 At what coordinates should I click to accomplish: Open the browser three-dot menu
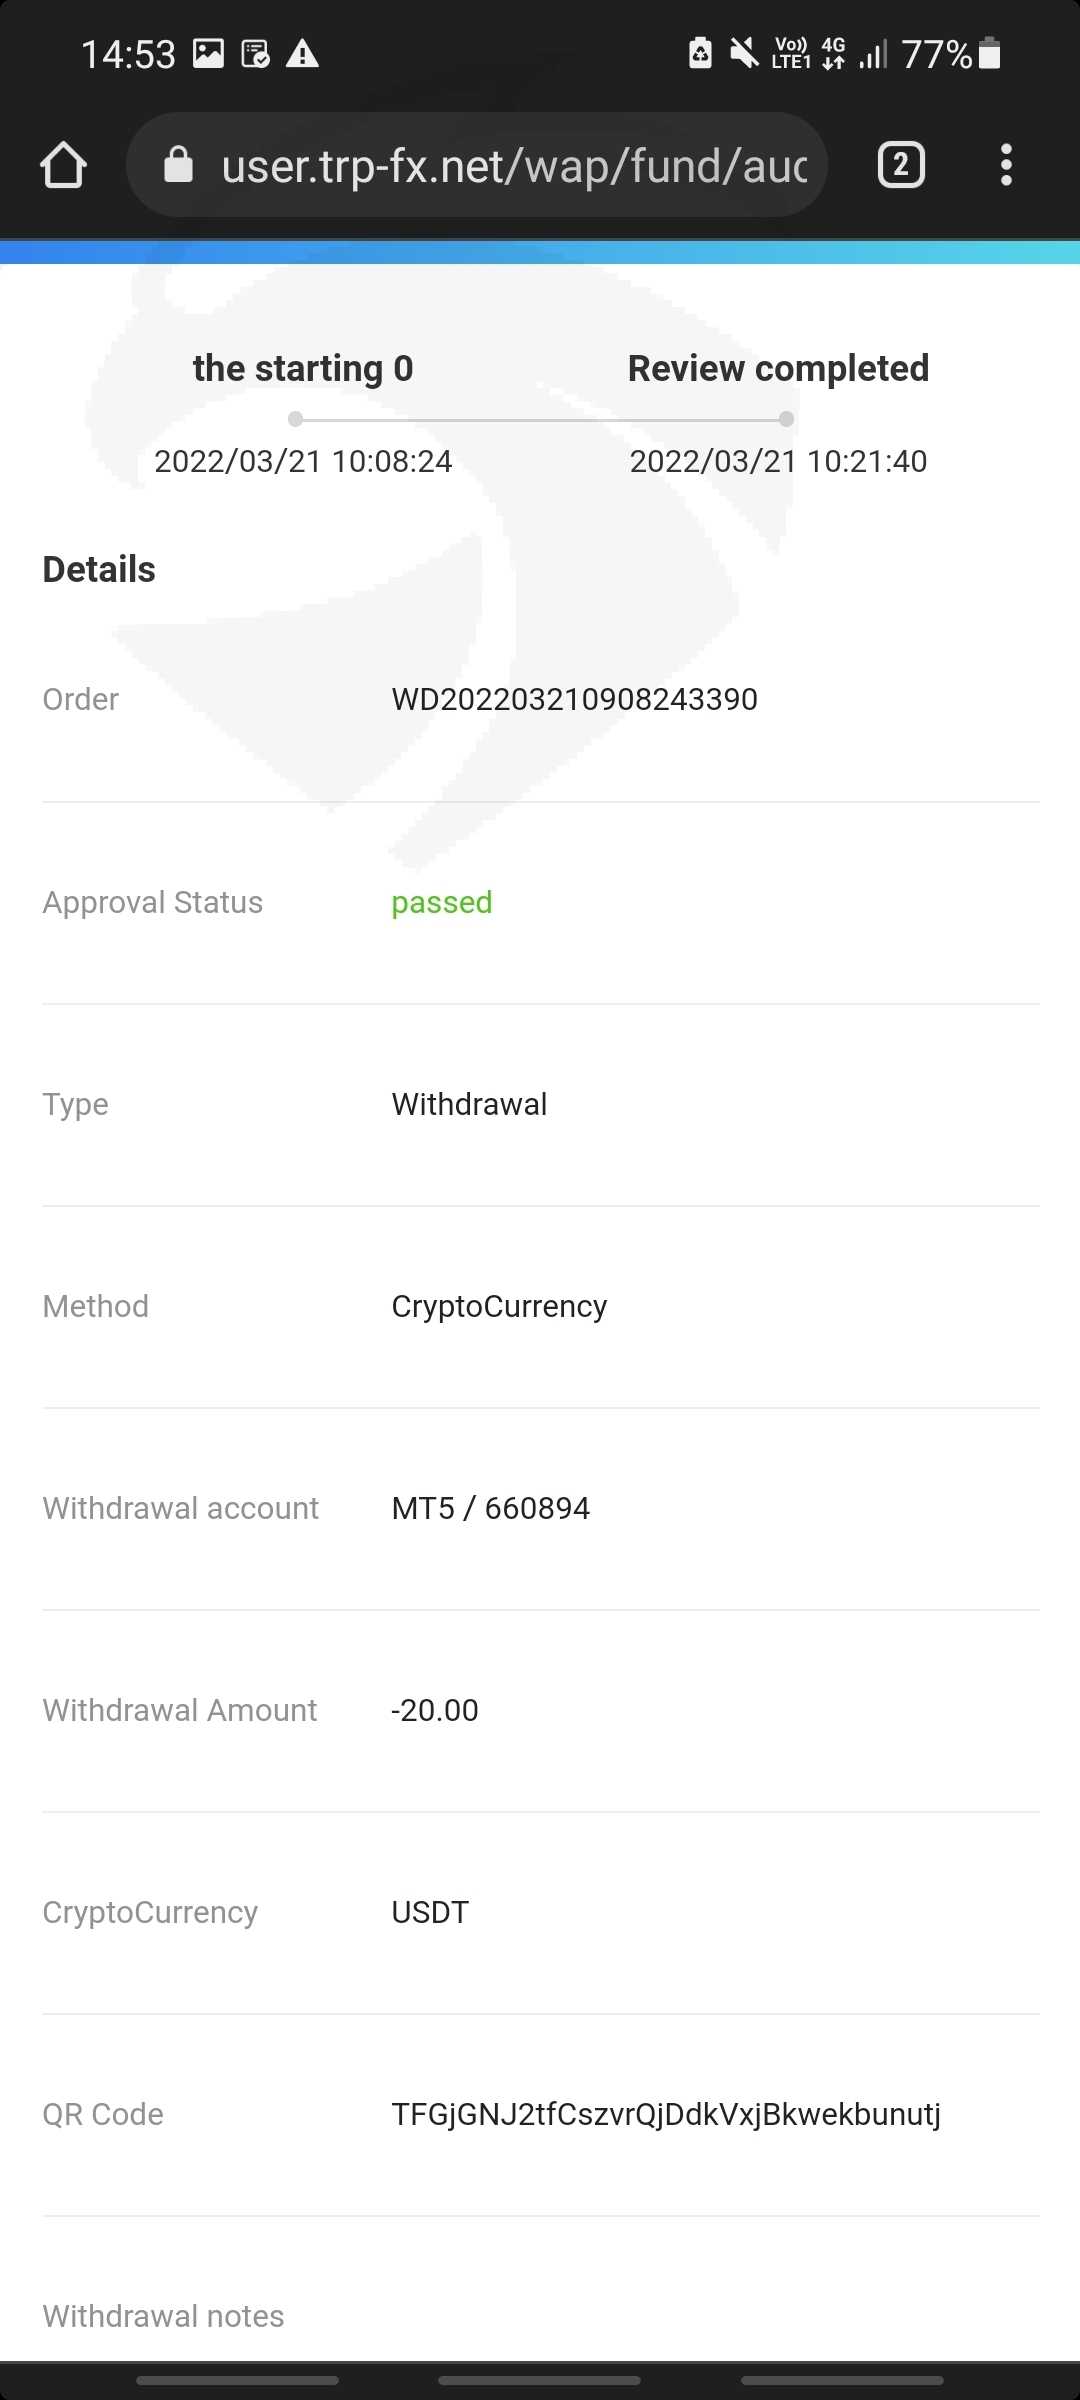(1006, 165)
